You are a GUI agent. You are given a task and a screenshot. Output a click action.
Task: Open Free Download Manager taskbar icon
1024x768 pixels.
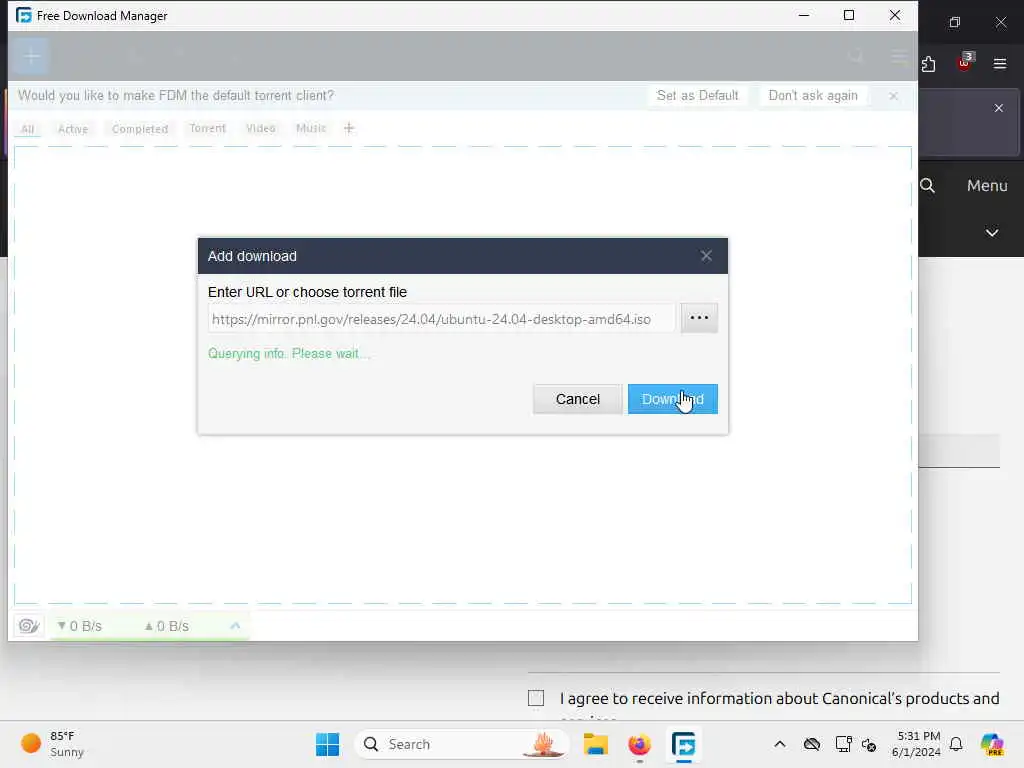click(683, 744)
